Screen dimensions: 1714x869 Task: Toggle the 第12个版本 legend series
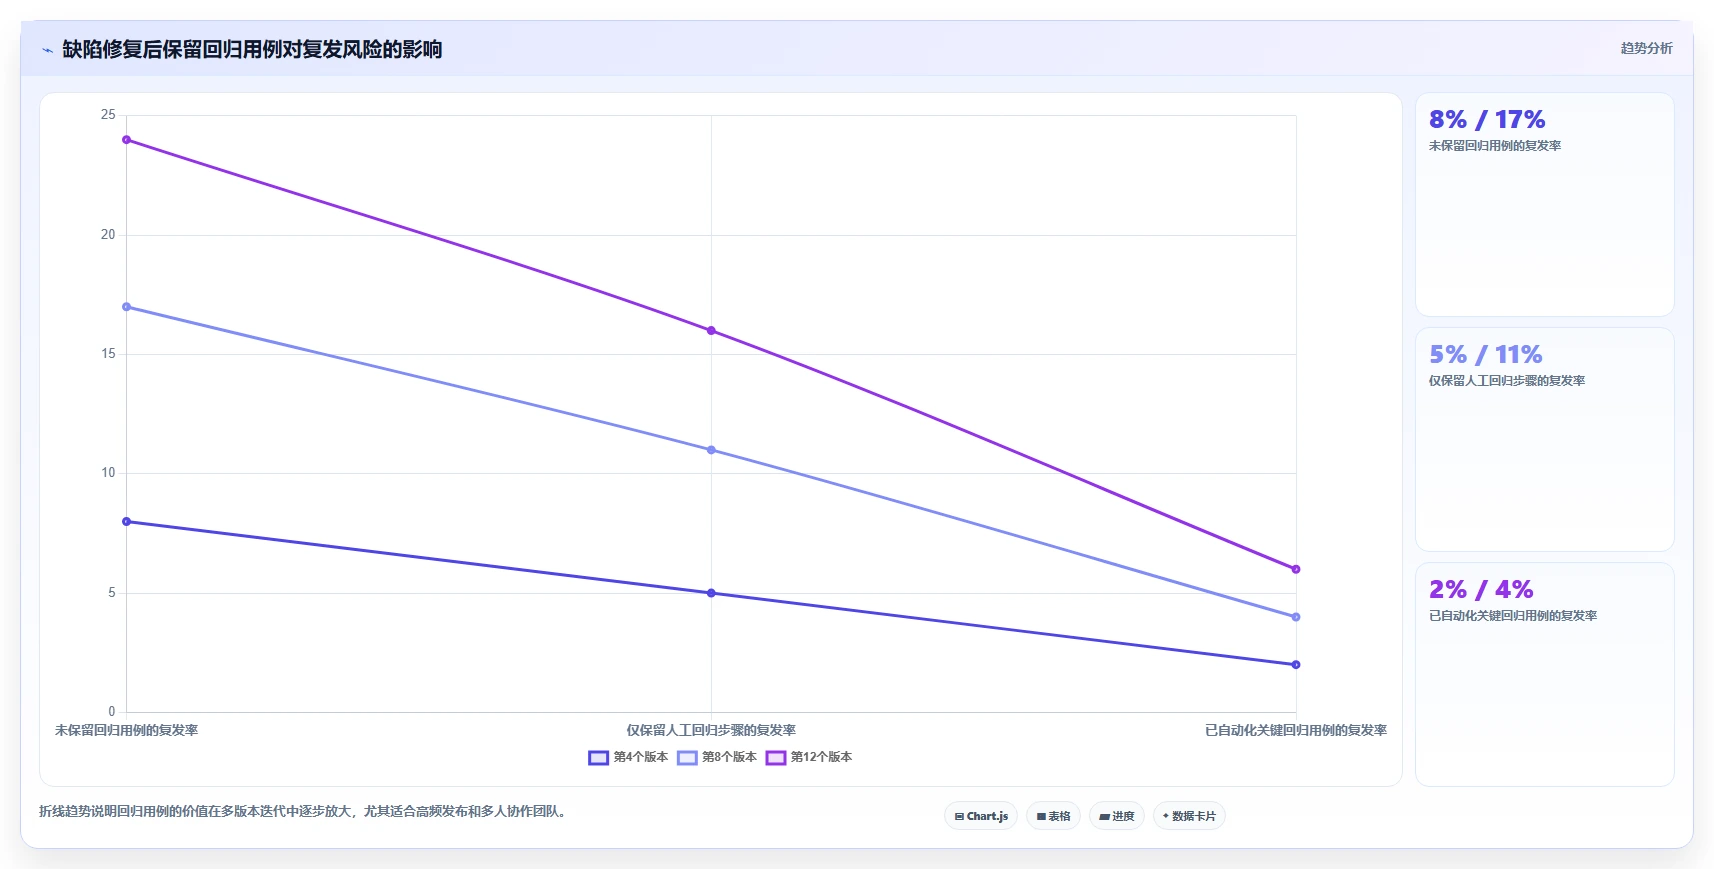tap(809, 757)
